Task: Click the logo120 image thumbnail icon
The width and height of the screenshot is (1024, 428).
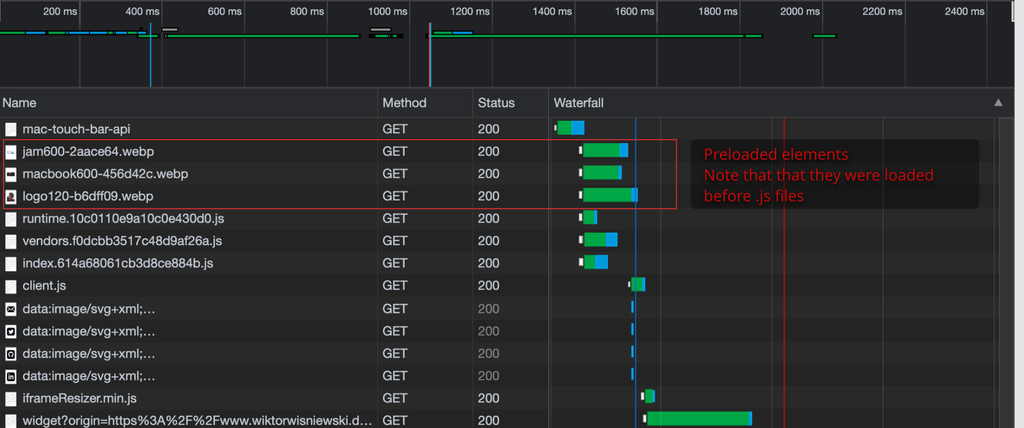Action: pyautogui.click(x=10, y=196)
